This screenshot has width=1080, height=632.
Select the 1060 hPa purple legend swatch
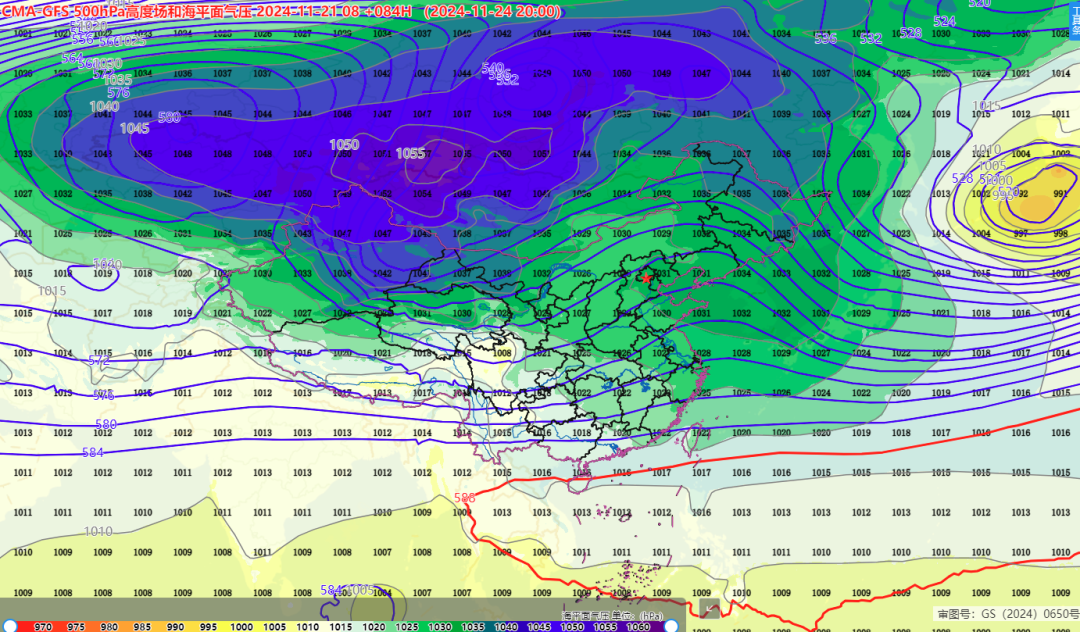coord(637,626)
